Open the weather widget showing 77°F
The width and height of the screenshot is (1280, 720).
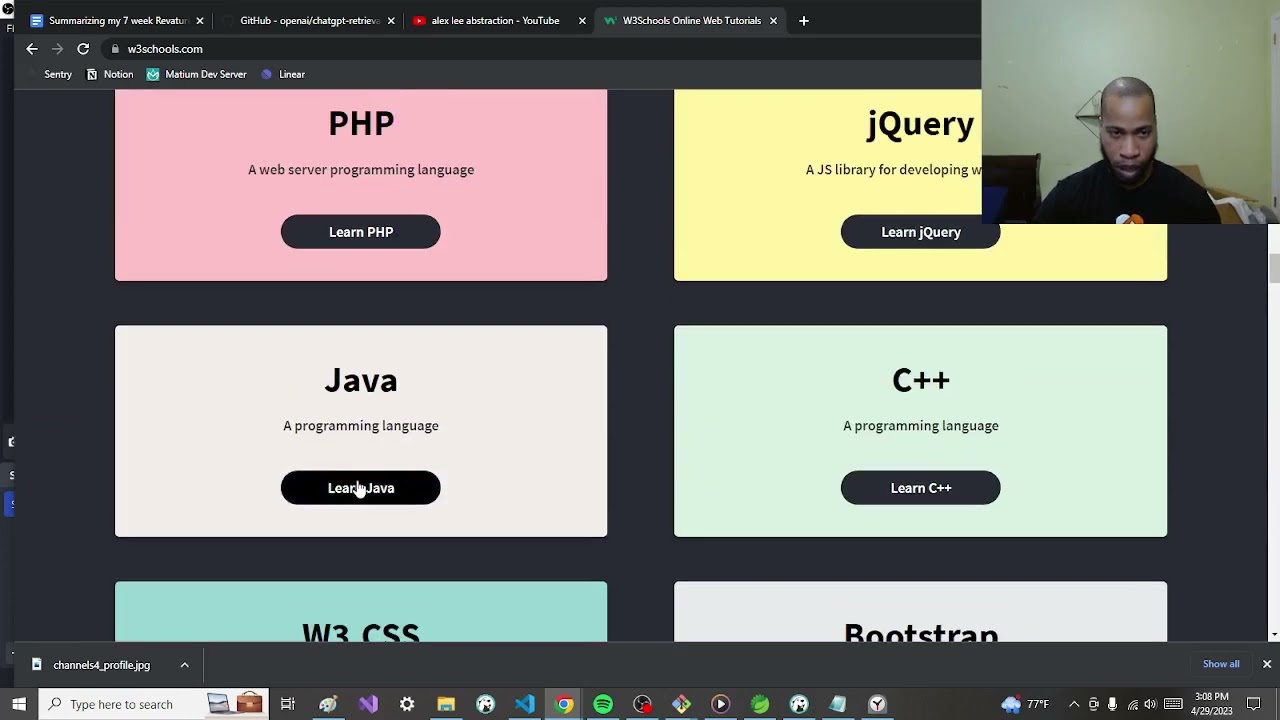tap(1025, 704)
